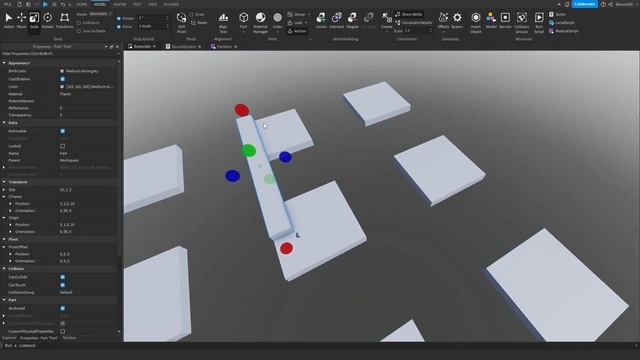The width and height of the screenshot is (640, 360).
Task: Click the Color property swatch
Action: [62, 87]
